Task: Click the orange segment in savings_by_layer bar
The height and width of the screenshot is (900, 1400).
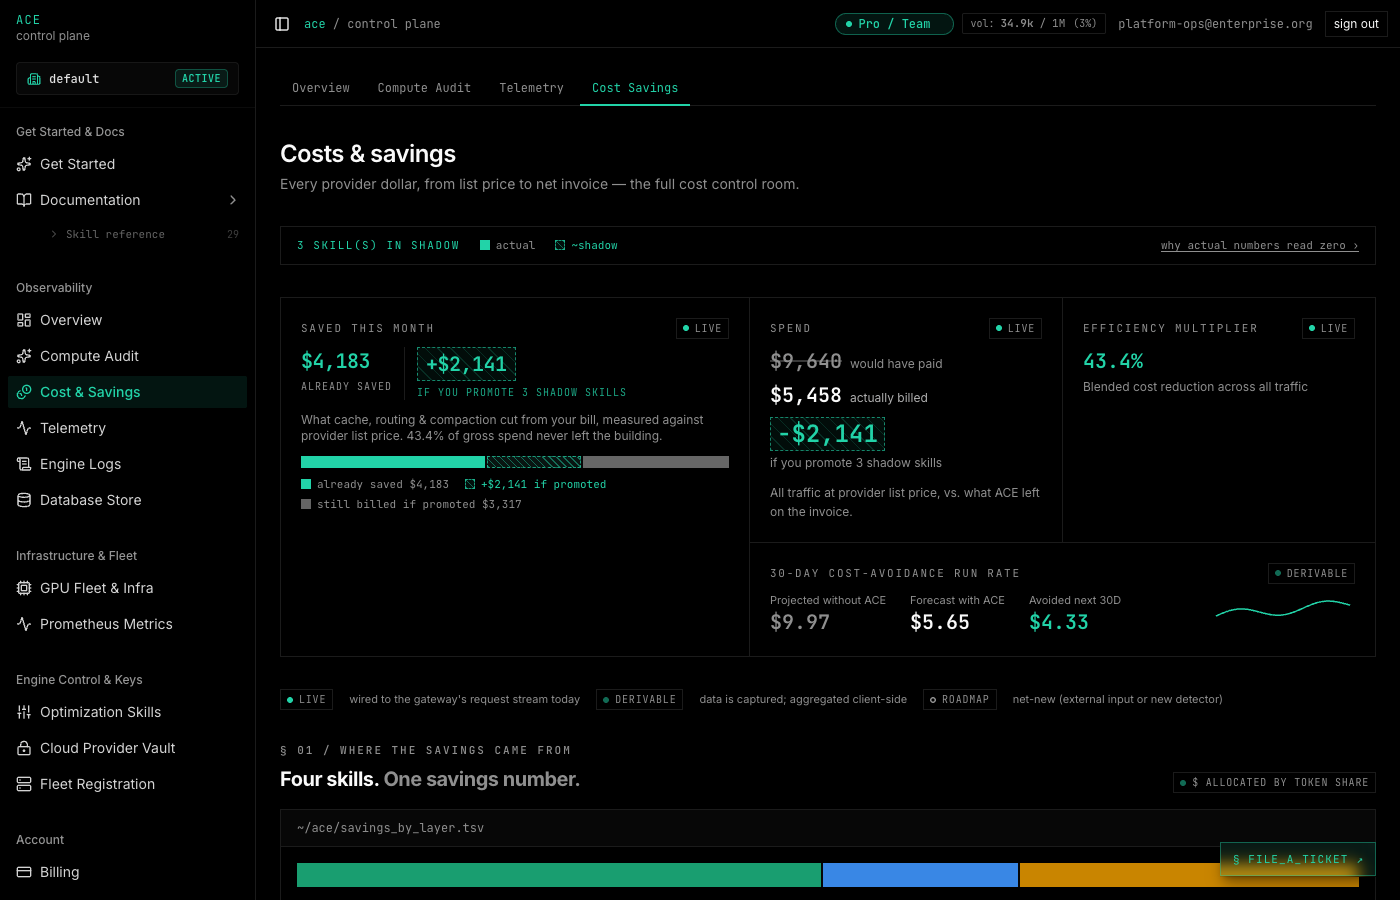Action: point(1189,875)
